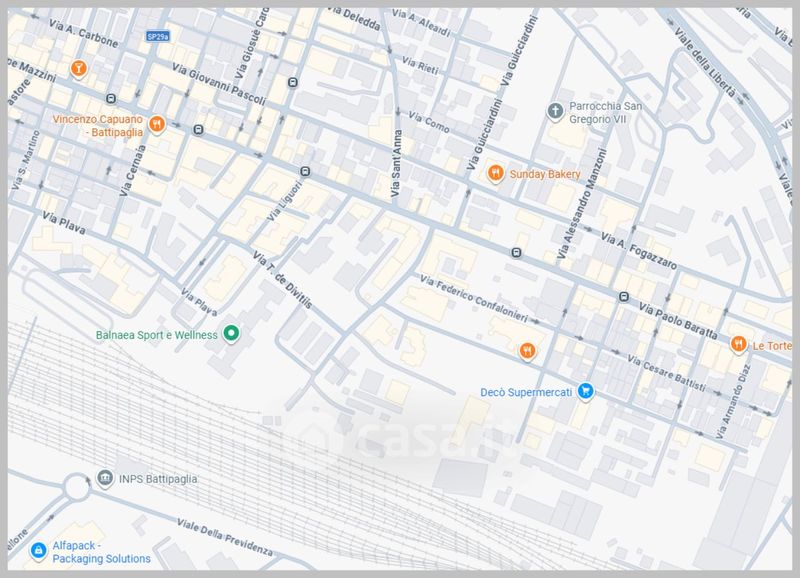Click the bus stop beside Via Liguori
This screenshot has width=800, height=578.
(x=305, y=172)
